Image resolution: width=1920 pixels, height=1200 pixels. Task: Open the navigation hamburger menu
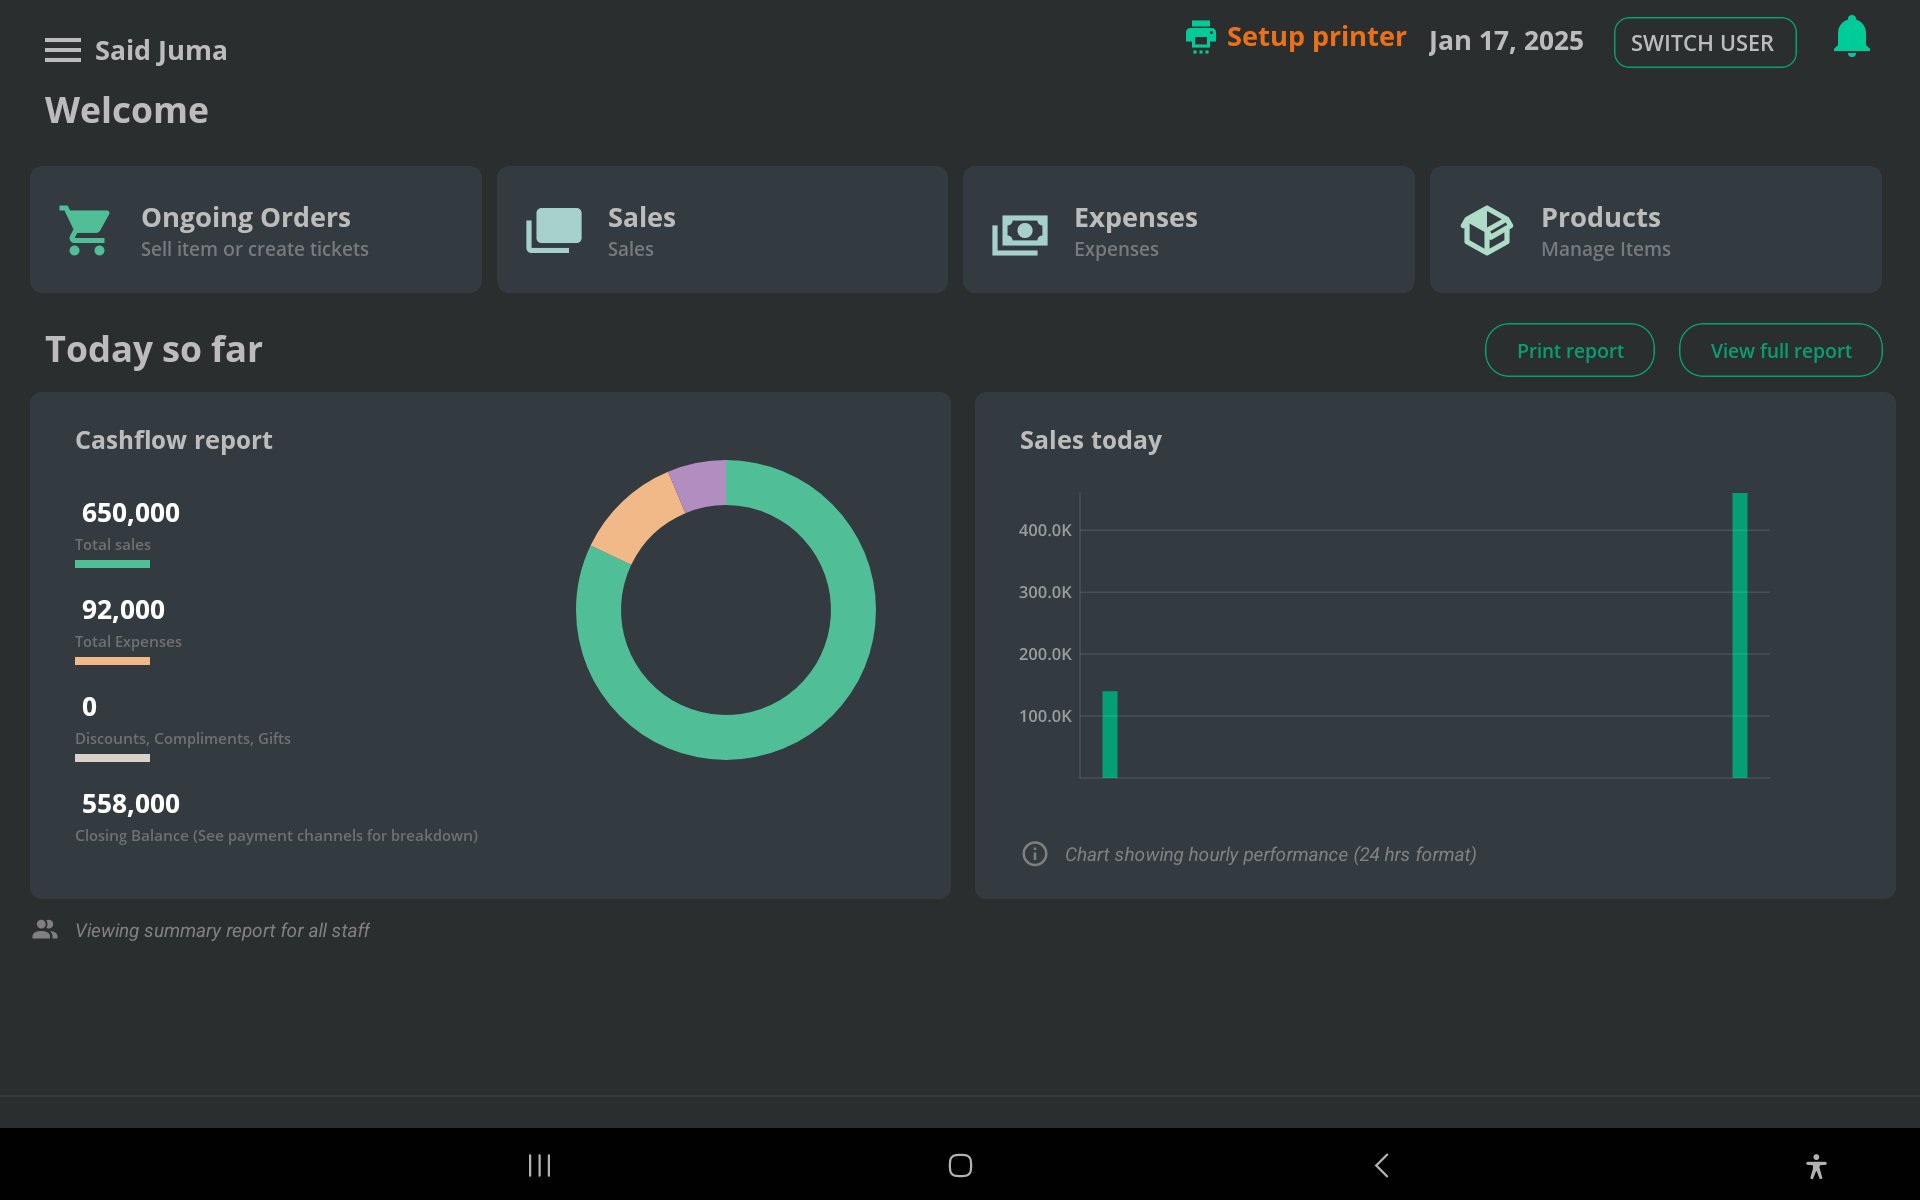pos(62,50)
